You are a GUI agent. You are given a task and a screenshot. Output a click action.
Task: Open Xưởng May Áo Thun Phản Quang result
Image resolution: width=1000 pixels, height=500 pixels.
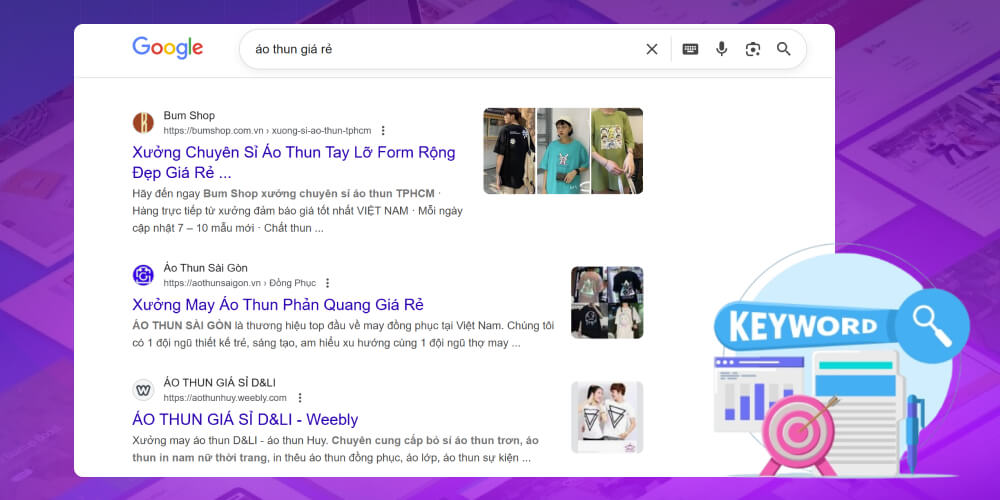277,304
